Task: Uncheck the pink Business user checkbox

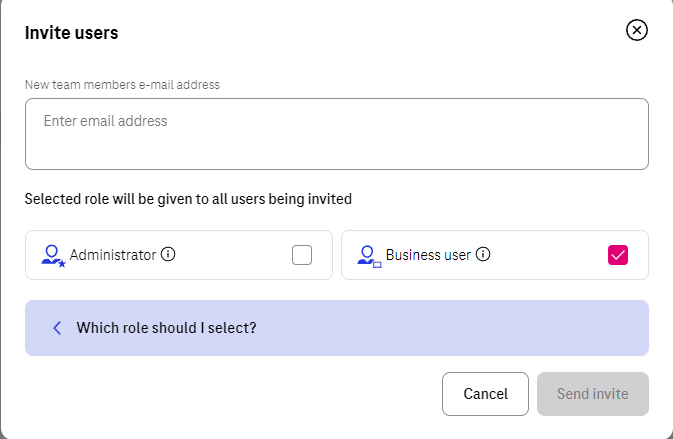Action: (618, 255)
